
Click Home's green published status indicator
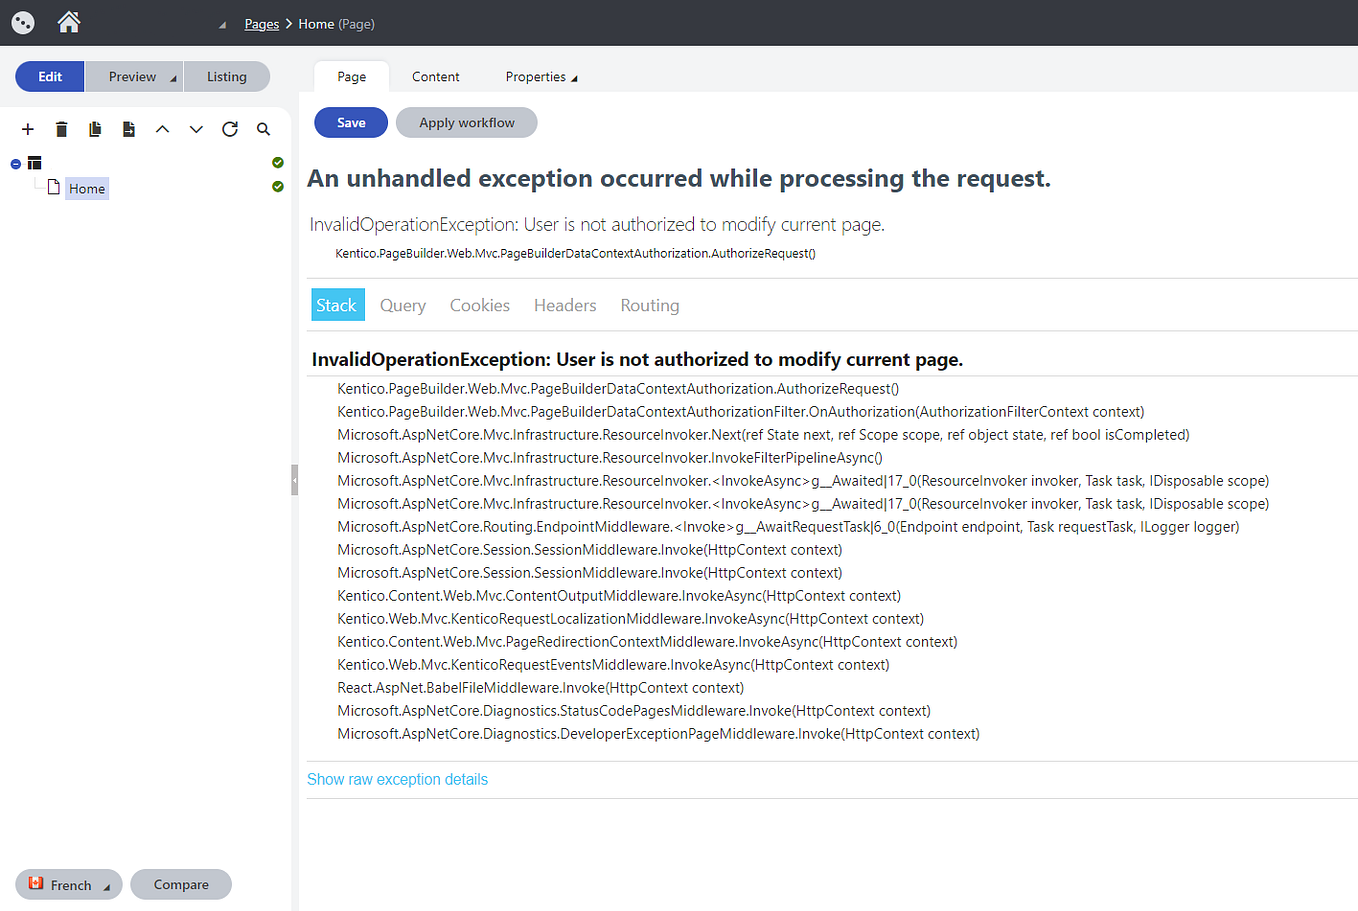[x=277, y=186]
